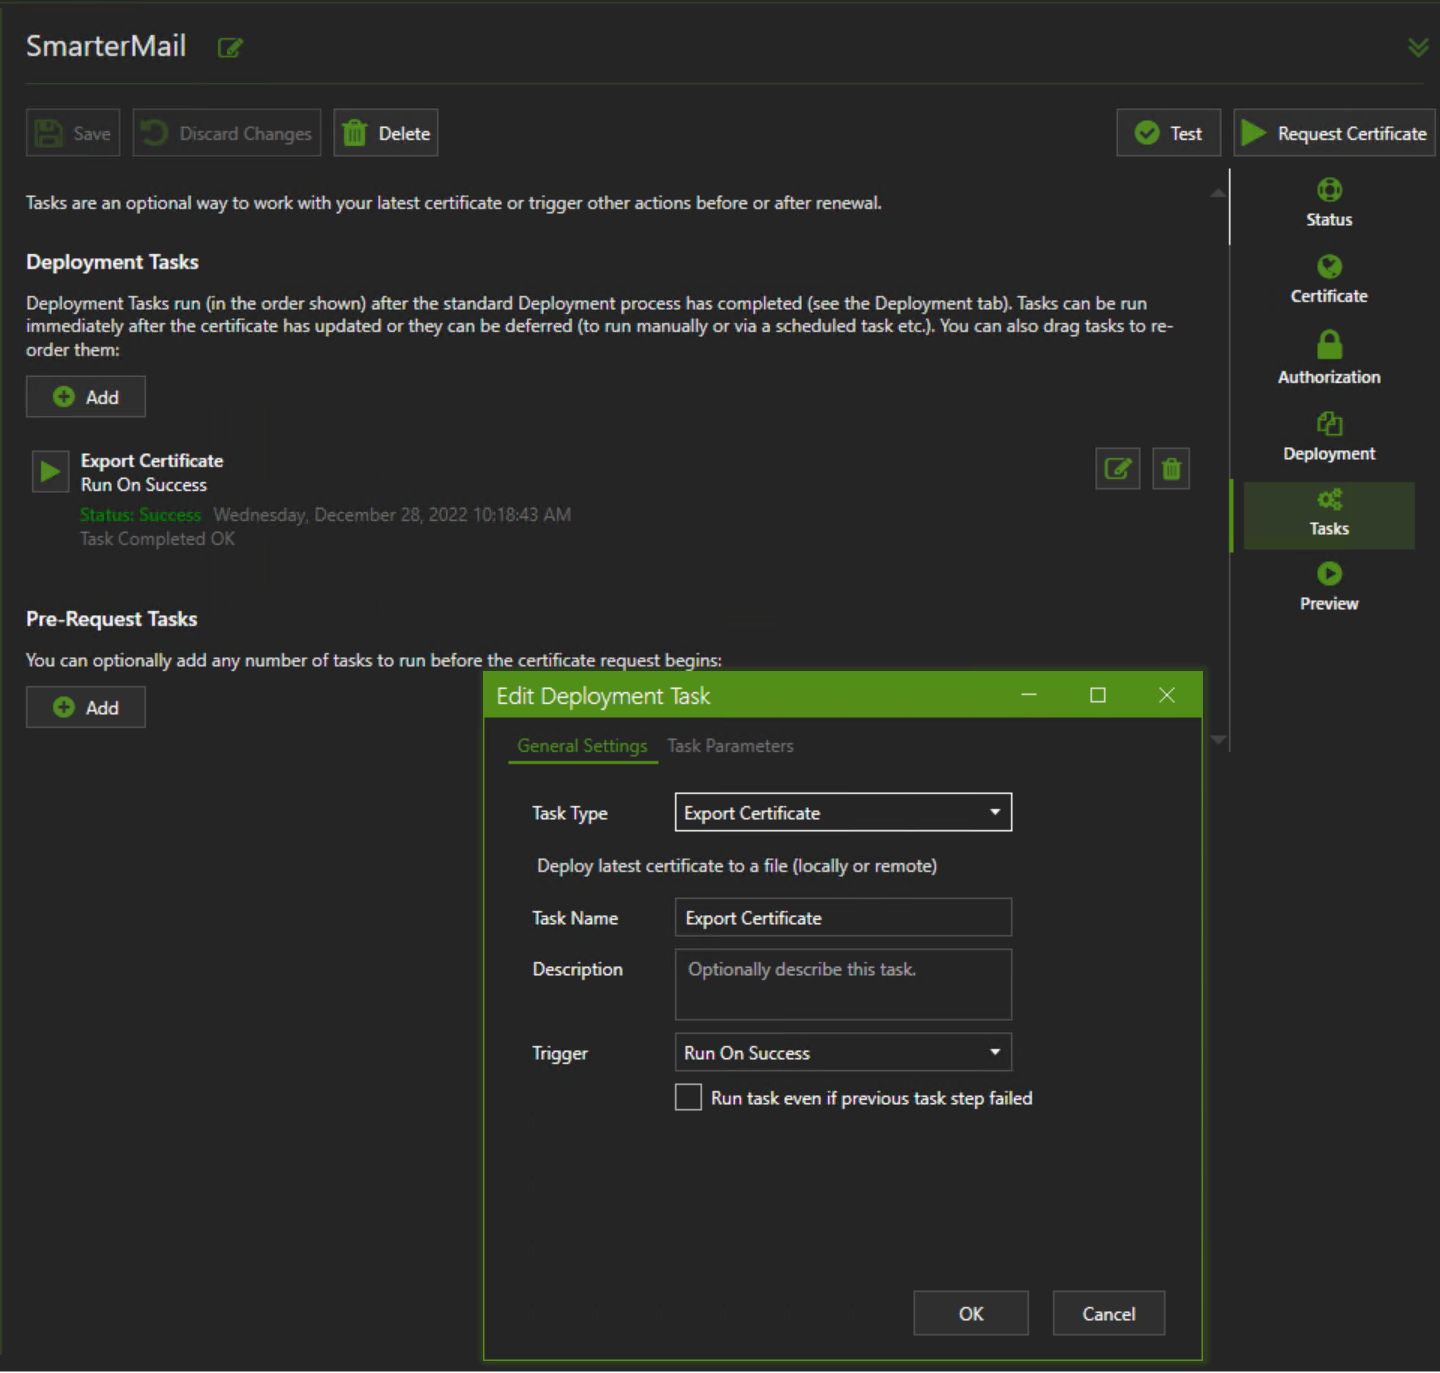
Task: Open the Task Type dropdown
Action: tap(843, 812)
